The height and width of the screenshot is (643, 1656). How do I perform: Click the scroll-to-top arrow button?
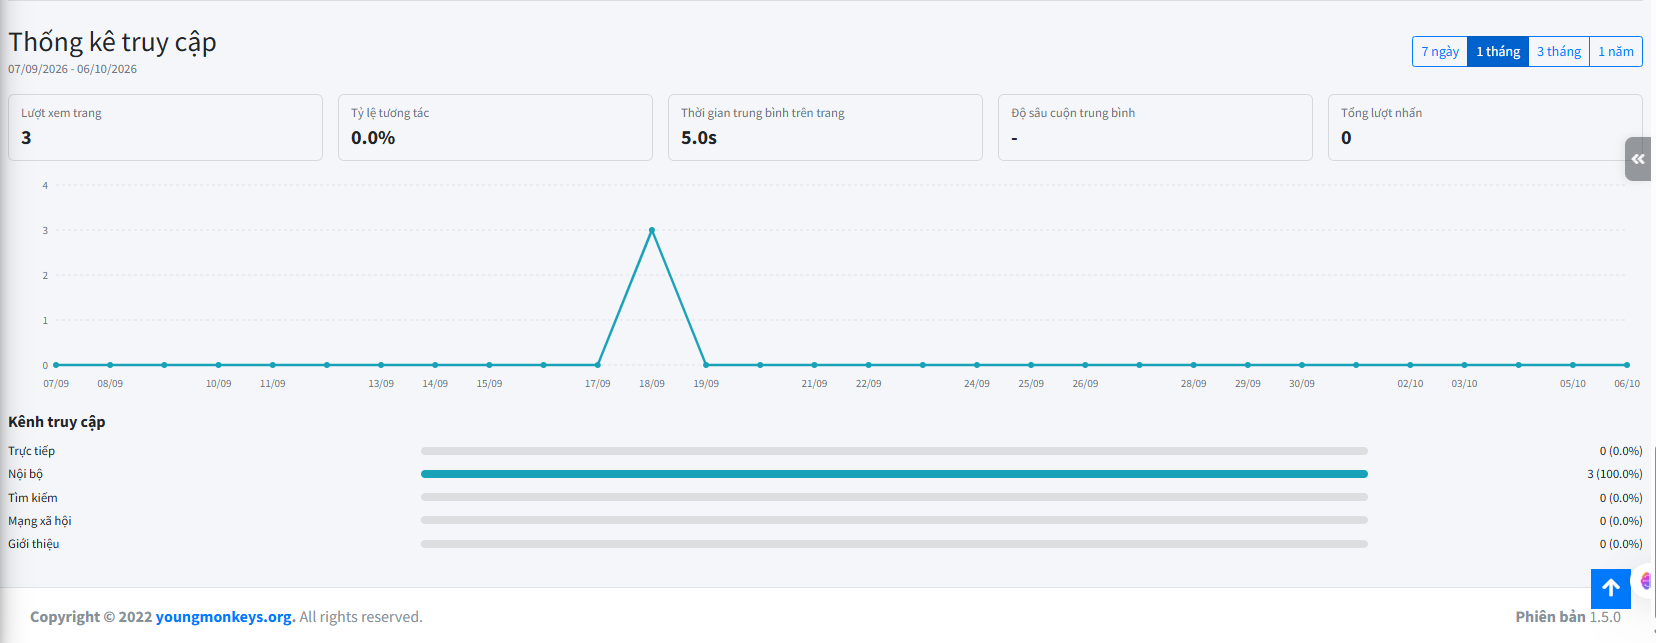tap(1610, 588)
